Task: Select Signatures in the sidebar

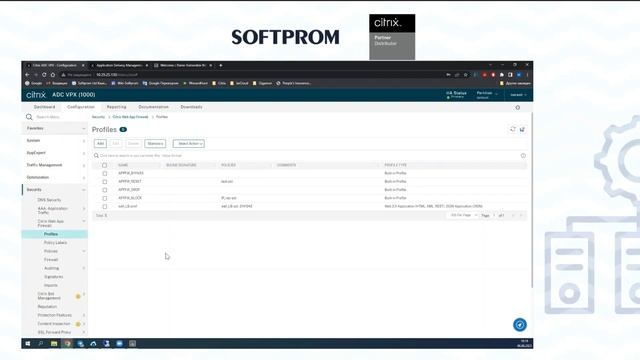Action: click(53, 277)
